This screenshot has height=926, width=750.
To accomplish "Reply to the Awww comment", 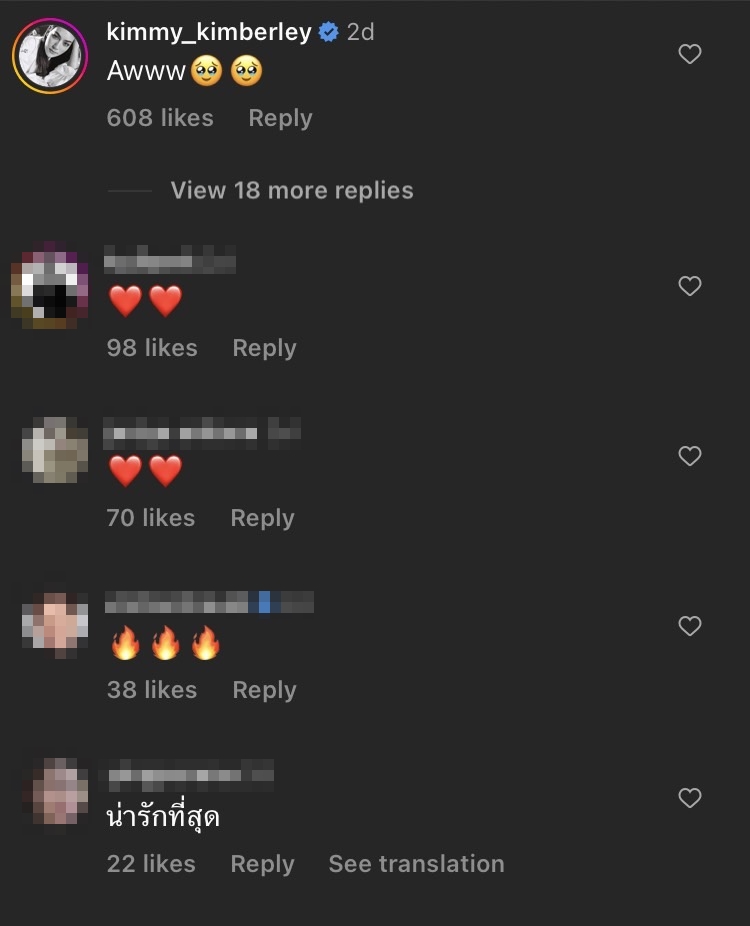I will click(280, 118).
